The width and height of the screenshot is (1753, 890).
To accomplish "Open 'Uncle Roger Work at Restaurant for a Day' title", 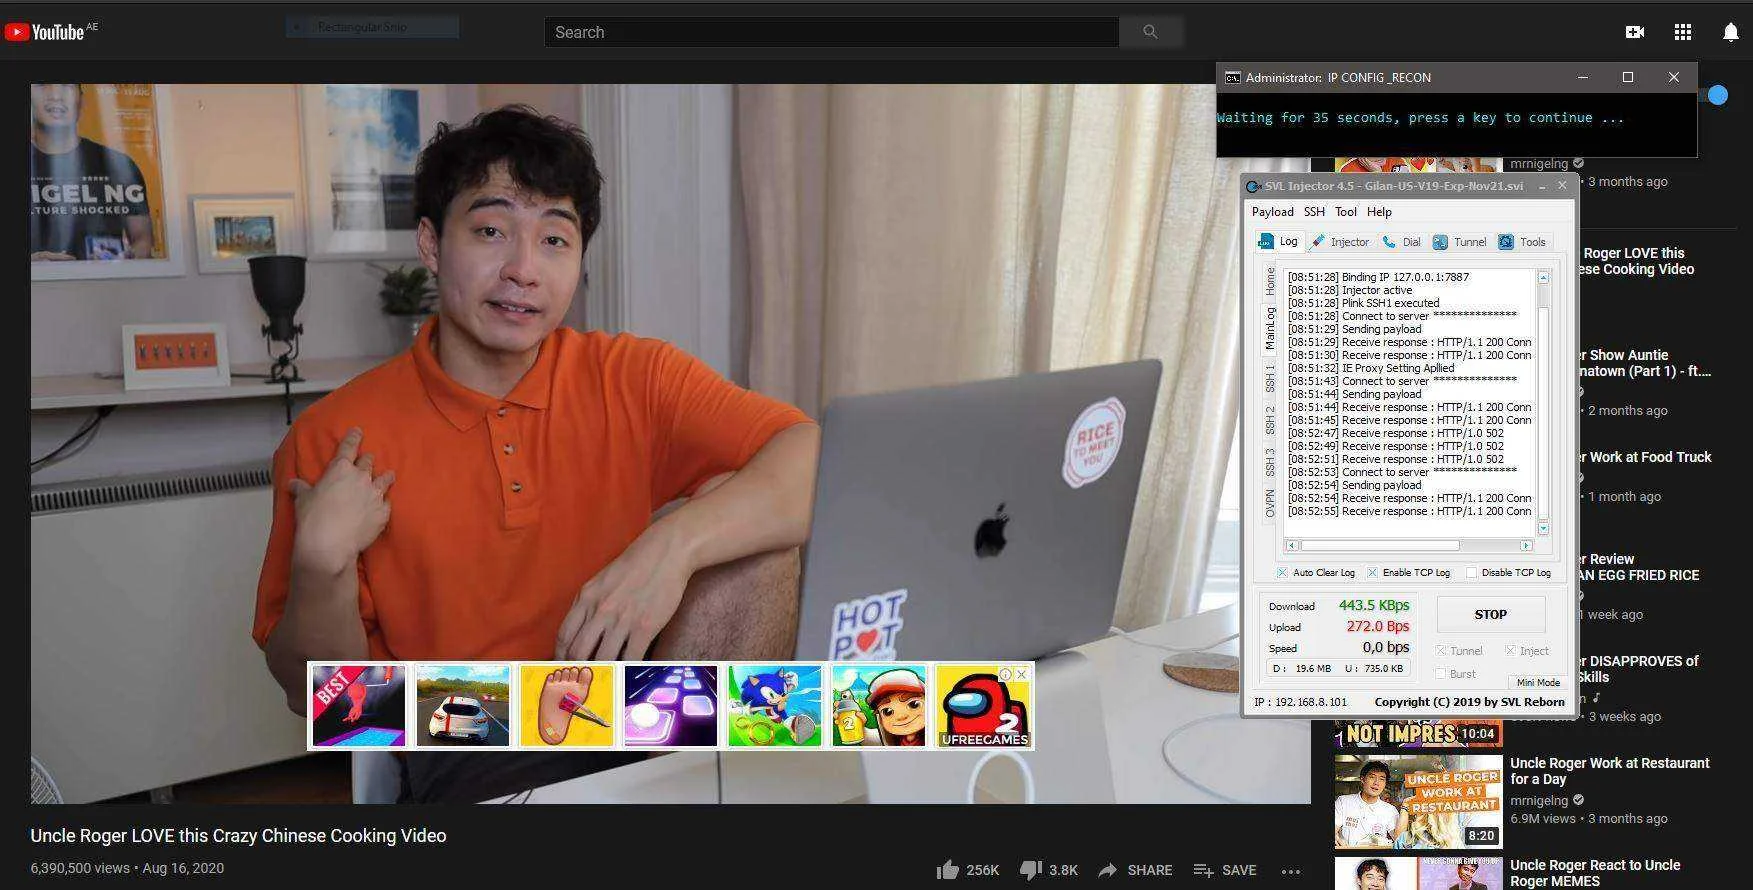I will [1610, 771].
